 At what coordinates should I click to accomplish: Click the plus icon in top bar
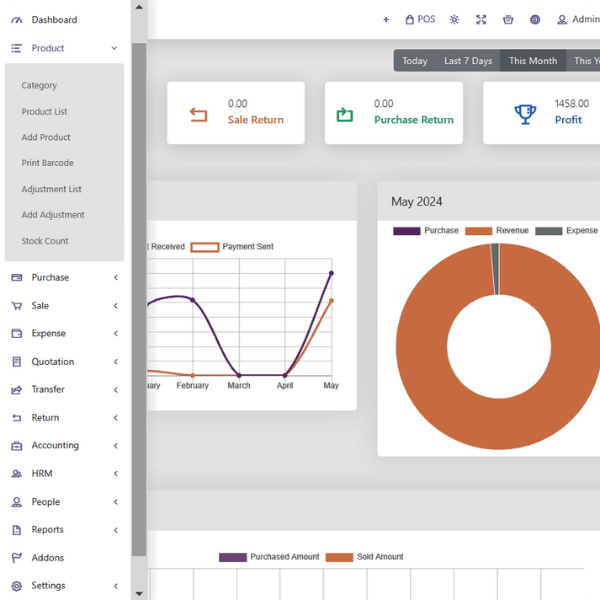(386, 19)
